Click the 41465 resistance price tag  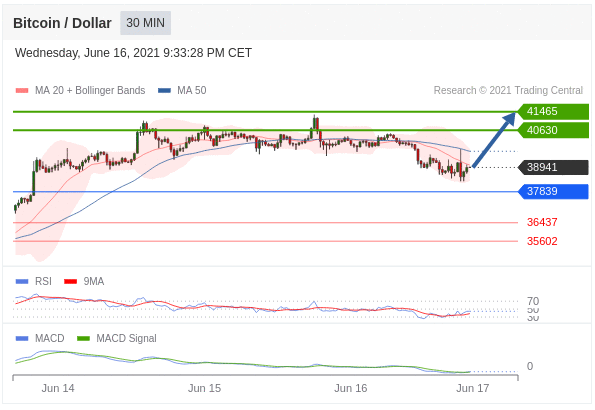pos(553,112)
